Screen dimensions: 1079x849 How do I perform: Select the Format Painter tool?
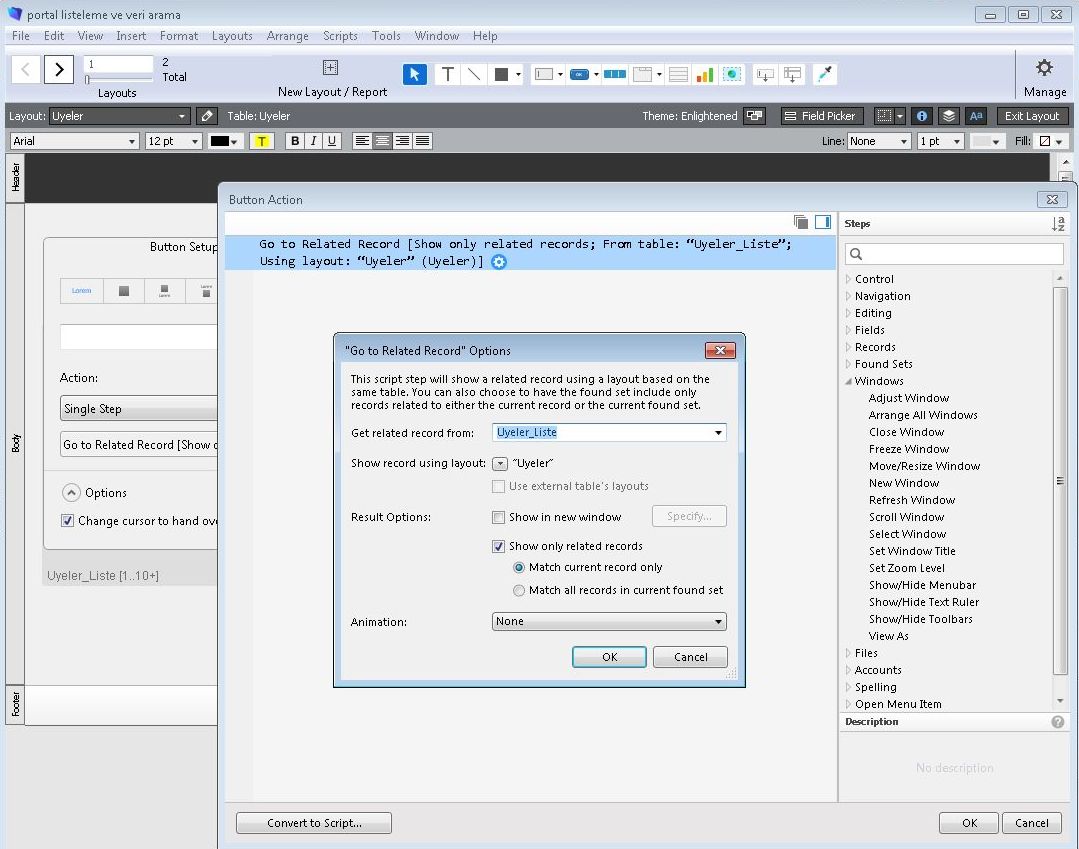pyautogui.click(x=825, y=74)
